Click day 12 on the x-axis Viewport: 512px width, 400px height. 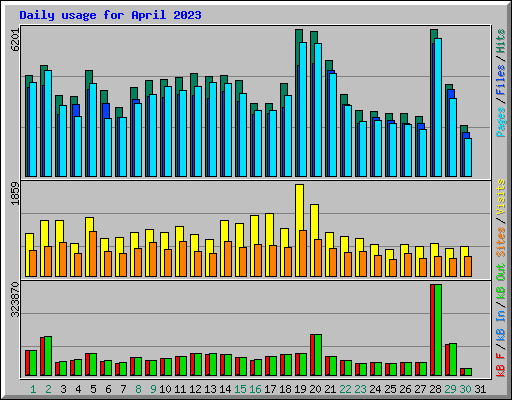(x=195, y=389)
